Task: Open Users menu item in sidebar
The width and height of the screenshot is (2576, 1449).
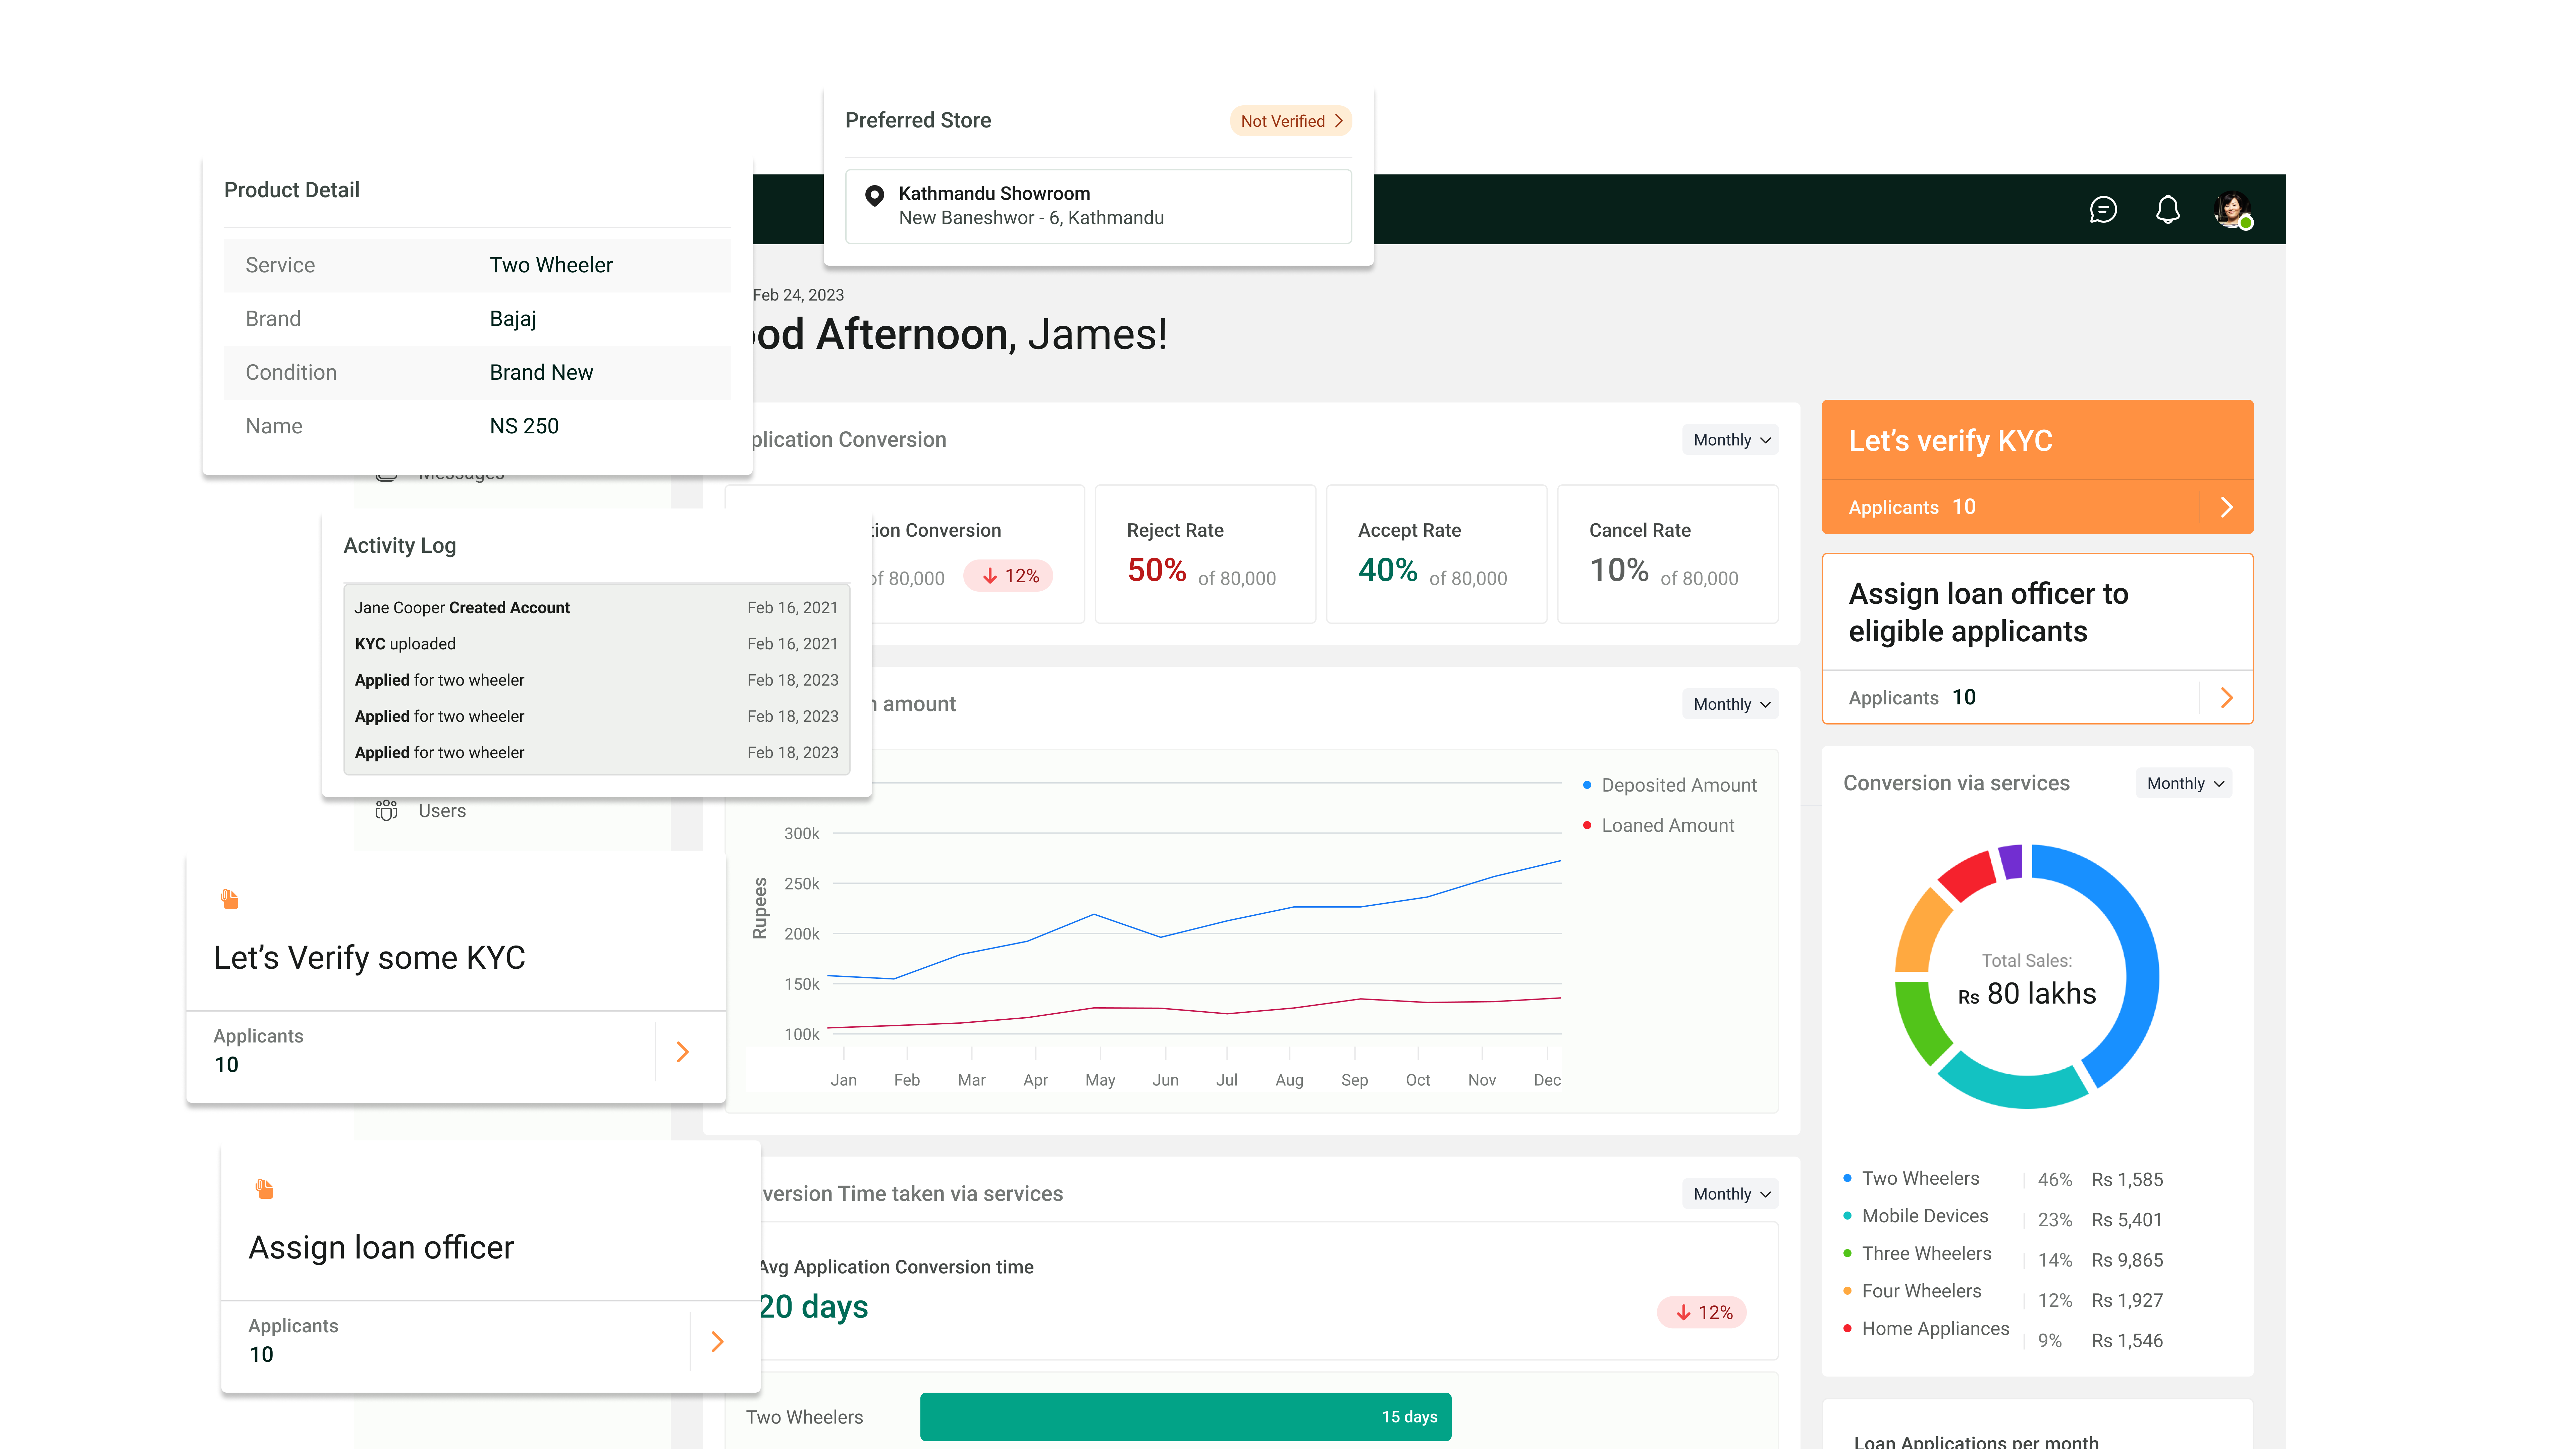Action: tap(442, 810)
